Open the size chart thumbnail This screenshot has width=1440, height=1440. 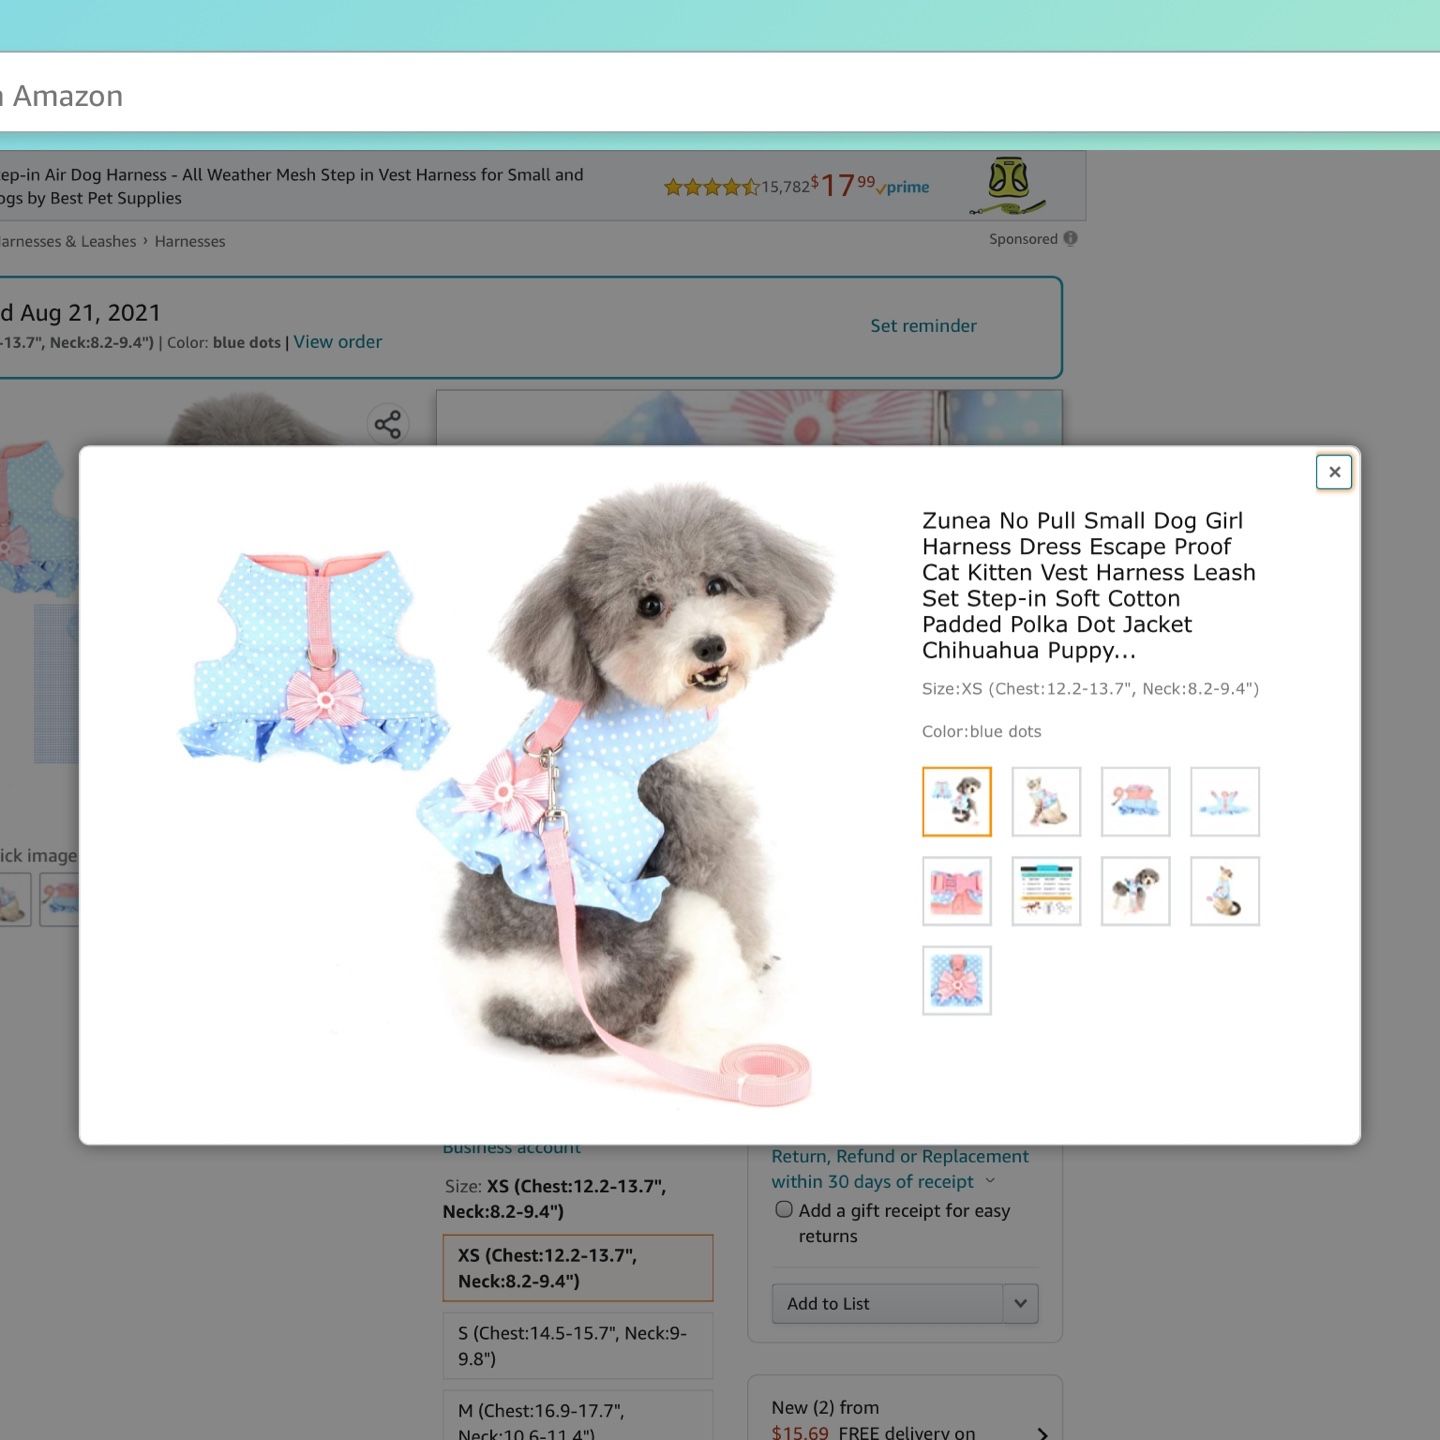(x=1046, y=891)
